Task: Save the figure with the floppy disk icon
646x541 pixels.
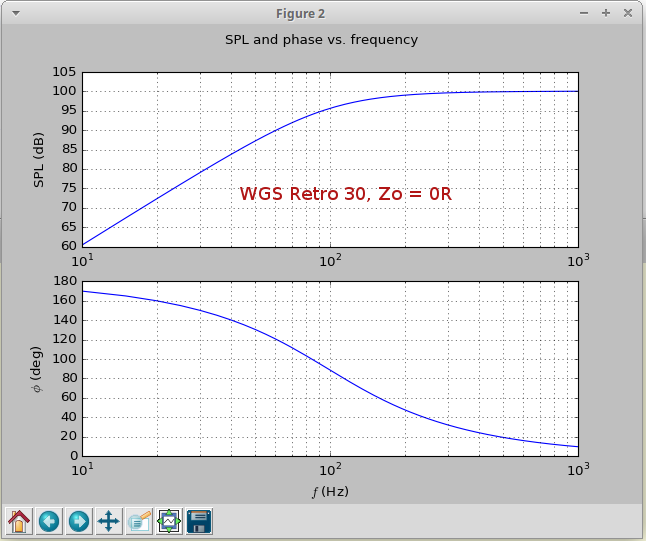Action: point(199,521)
